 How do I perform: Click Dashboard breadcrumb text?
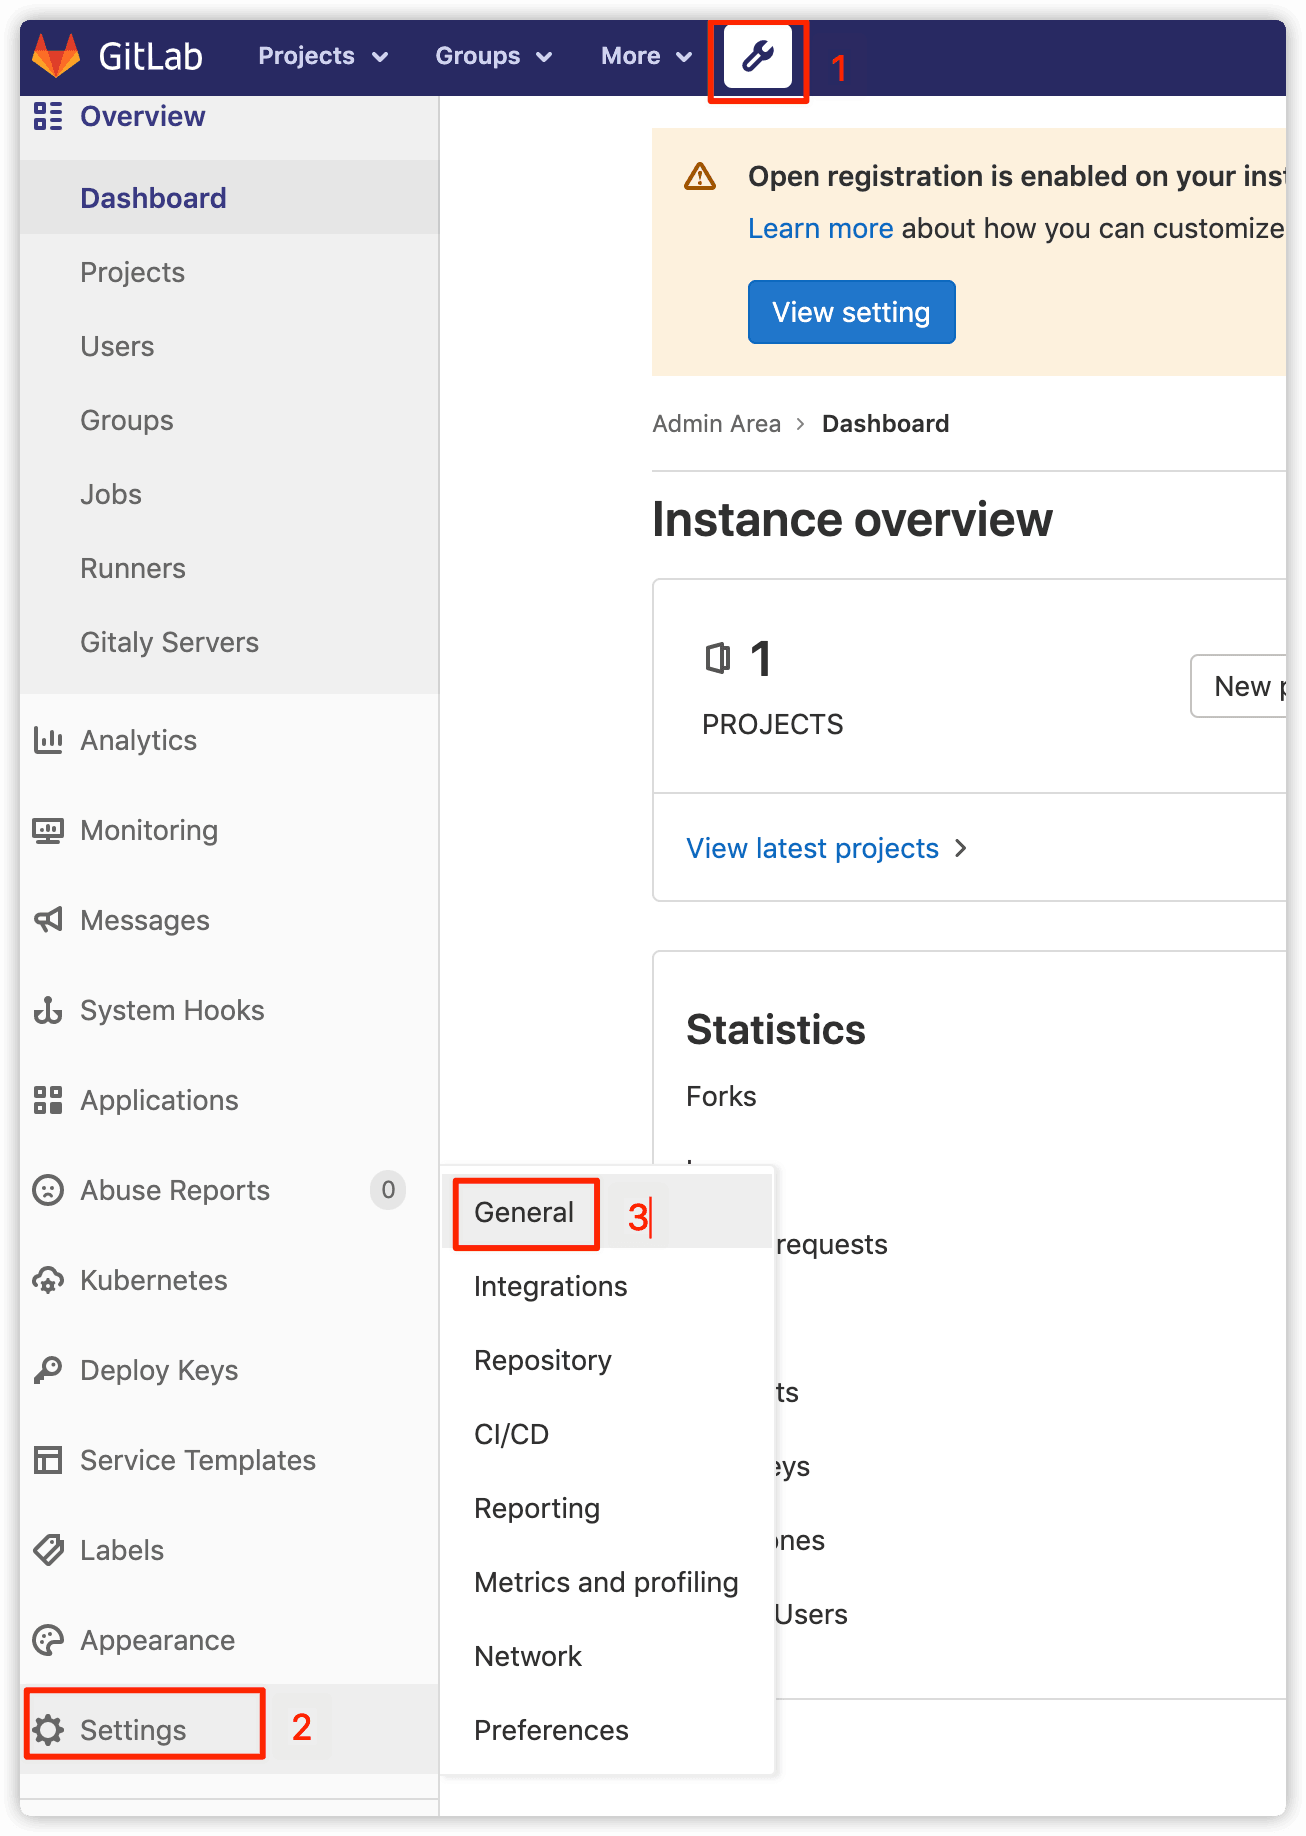pyautogui.click(x=886, y=424)
